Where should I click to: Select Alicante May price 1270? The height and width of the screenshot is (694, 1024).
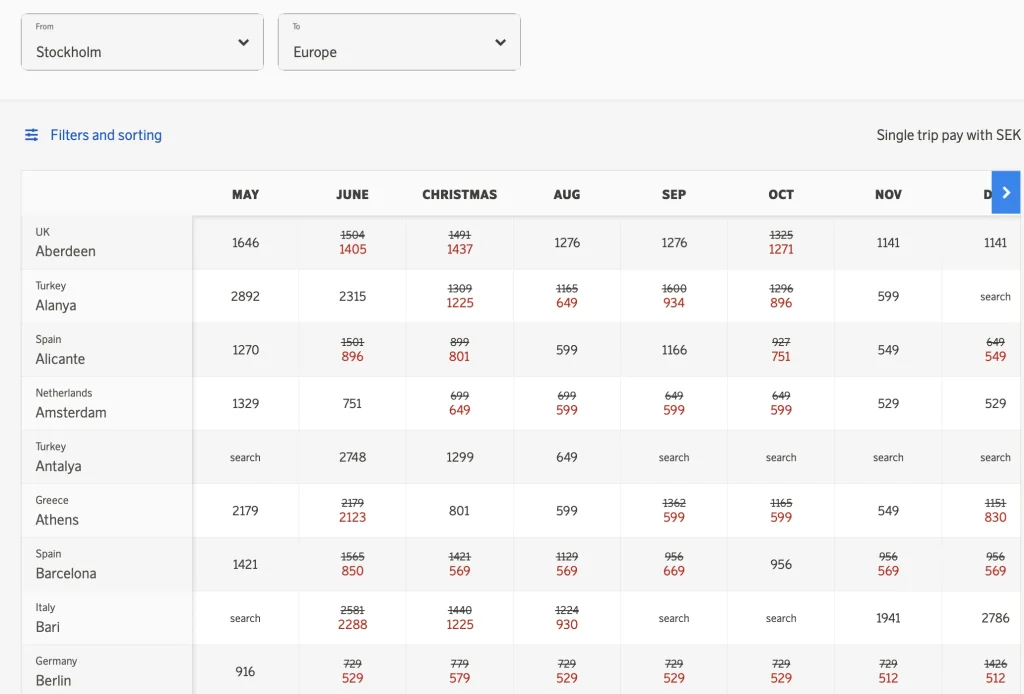click(x=246, y=350)
